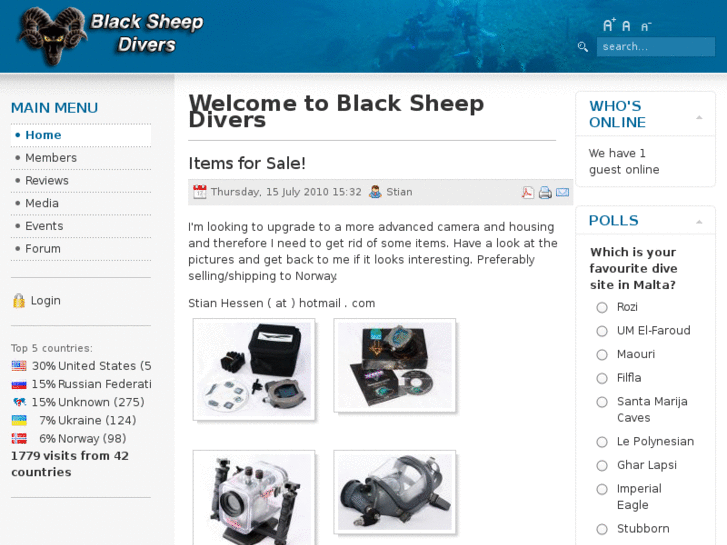Screen dimensions: 727x545
Task: Collapse the Polls panel arrow
Action: (x=699, y=222)
